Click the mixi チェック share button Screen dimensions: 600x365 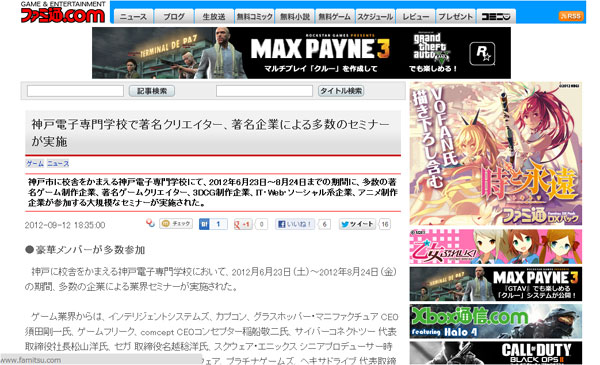pos(176,224)
